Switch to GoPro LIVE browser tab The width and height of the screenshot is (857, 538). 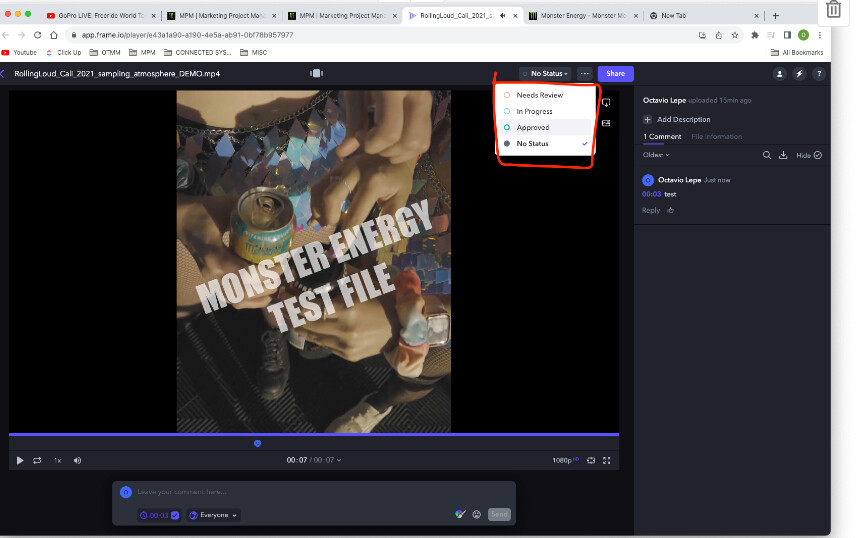tap(102, 16)
